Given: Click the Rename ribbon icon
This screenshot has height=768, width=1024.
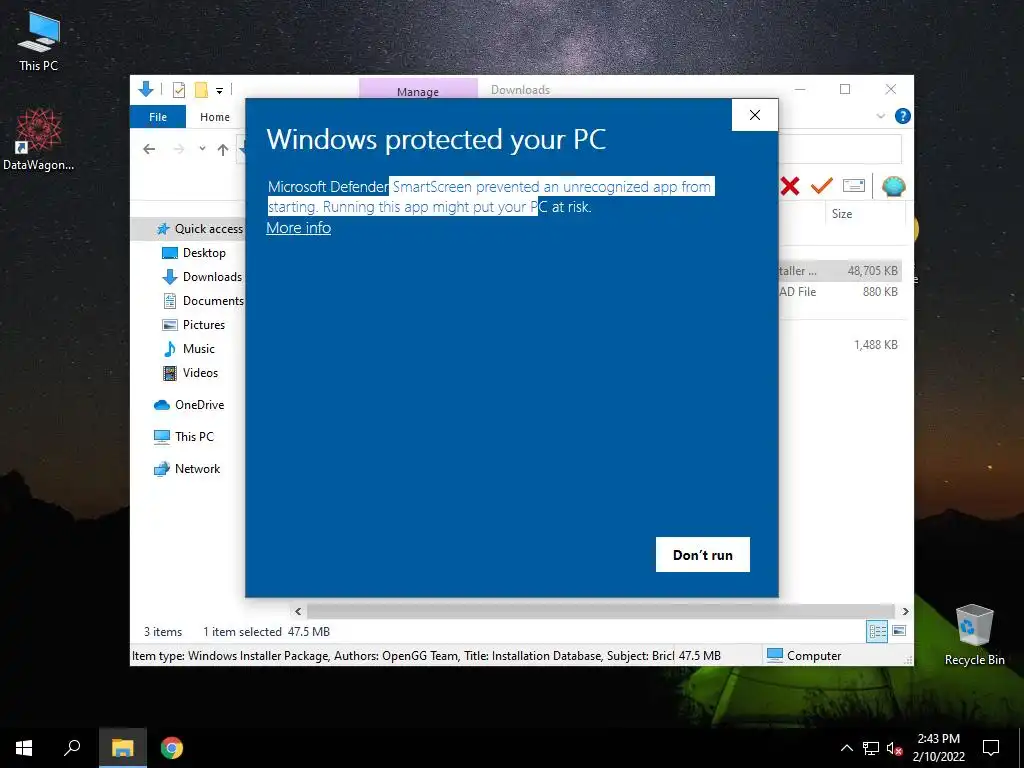Looking at the screenshot, I should point(854,186).
